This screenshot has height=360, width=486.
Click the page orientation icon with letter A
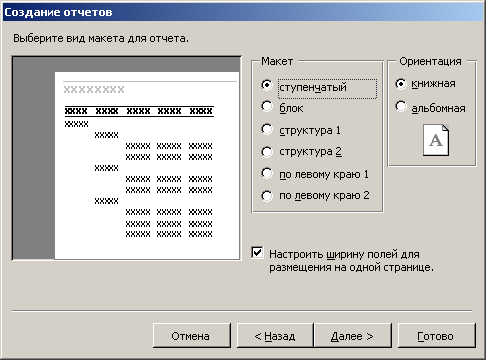tap(436, 140)
